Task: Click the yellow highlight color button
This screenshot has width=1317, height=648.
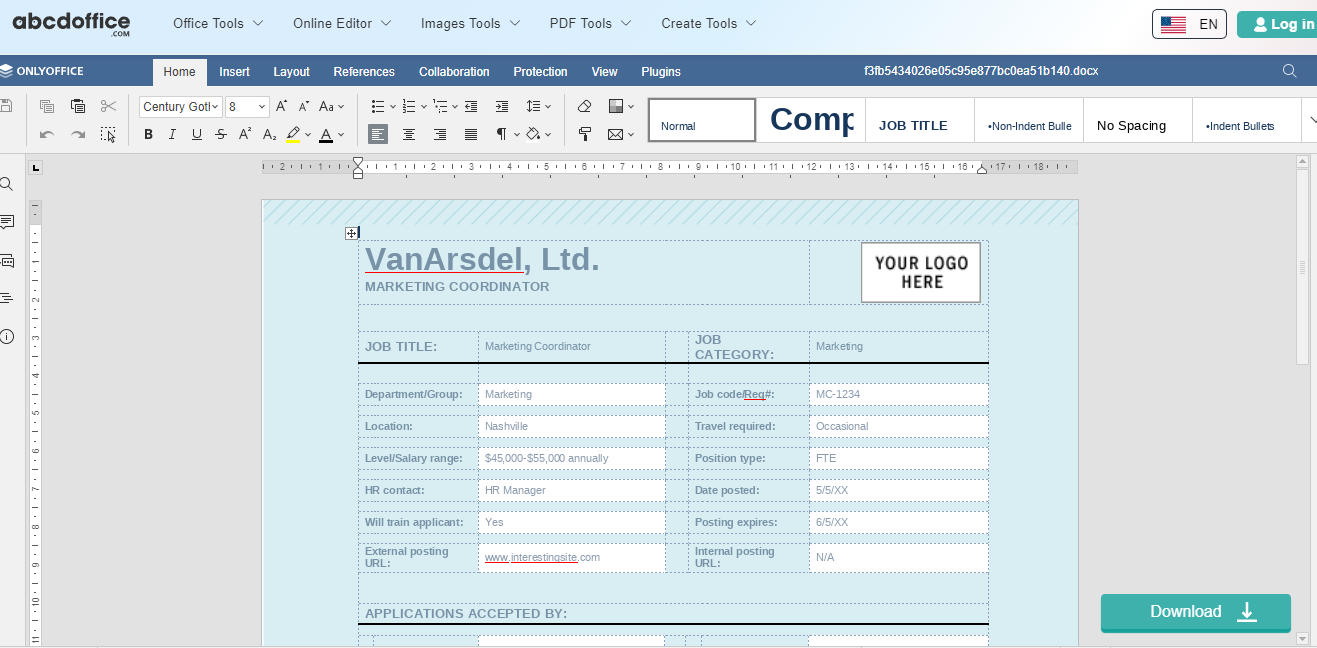Action: point(293,134)
